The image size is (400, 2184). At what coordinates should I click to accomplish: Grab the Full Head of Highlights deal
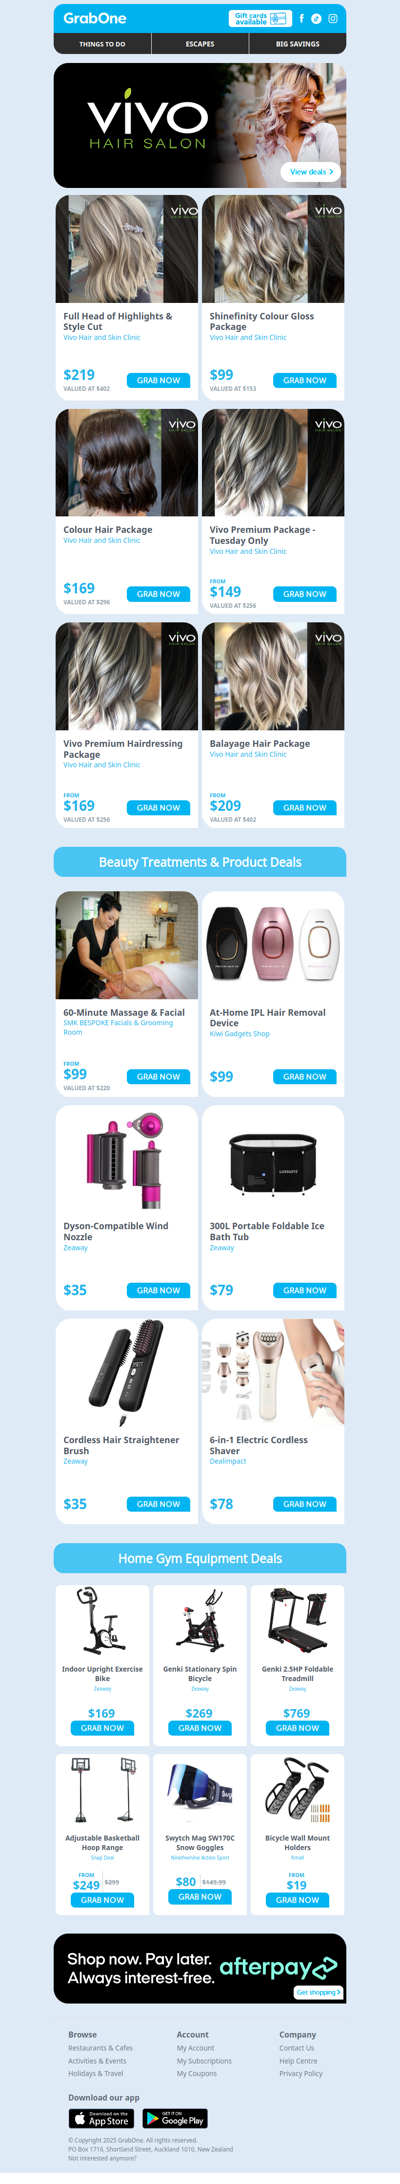pos(158,380)
